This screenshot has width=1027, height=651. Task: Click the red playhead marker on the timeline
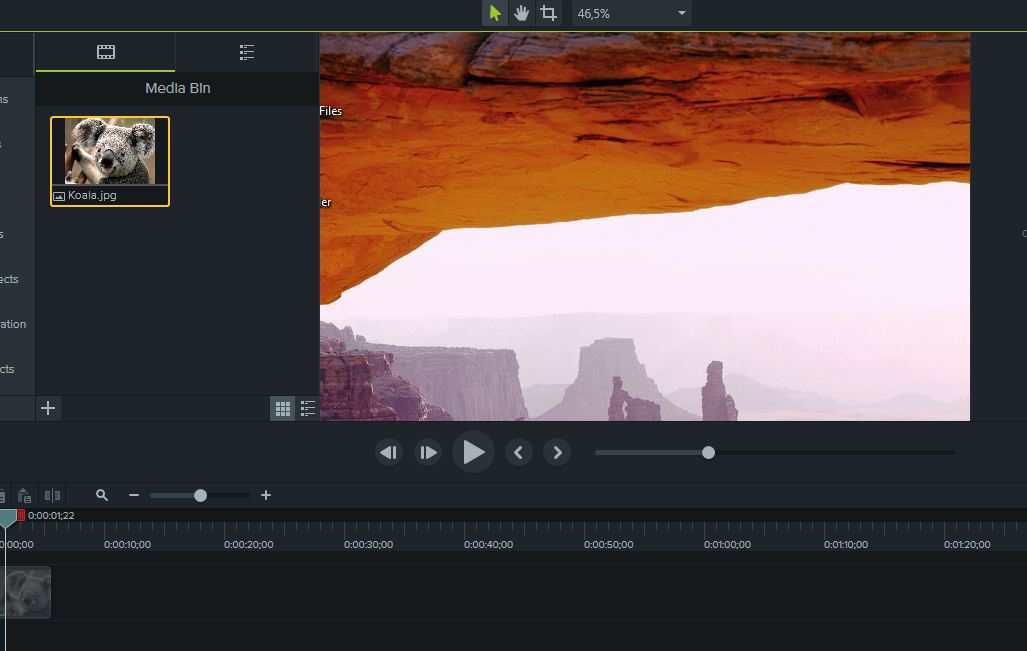point(20,513)
